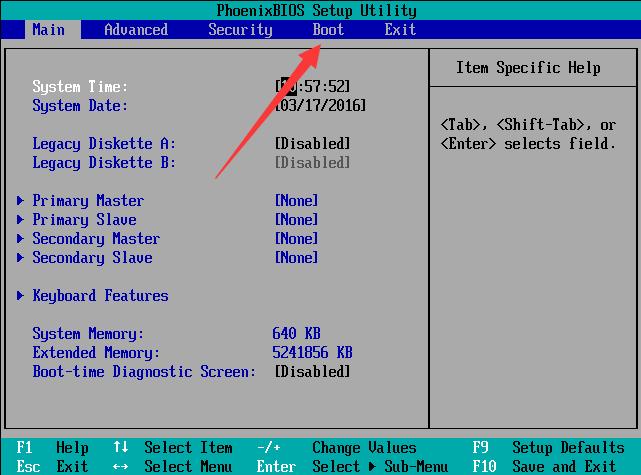
Task: Click the F10 Save and Exit hint
Action: tap(544, 466)
